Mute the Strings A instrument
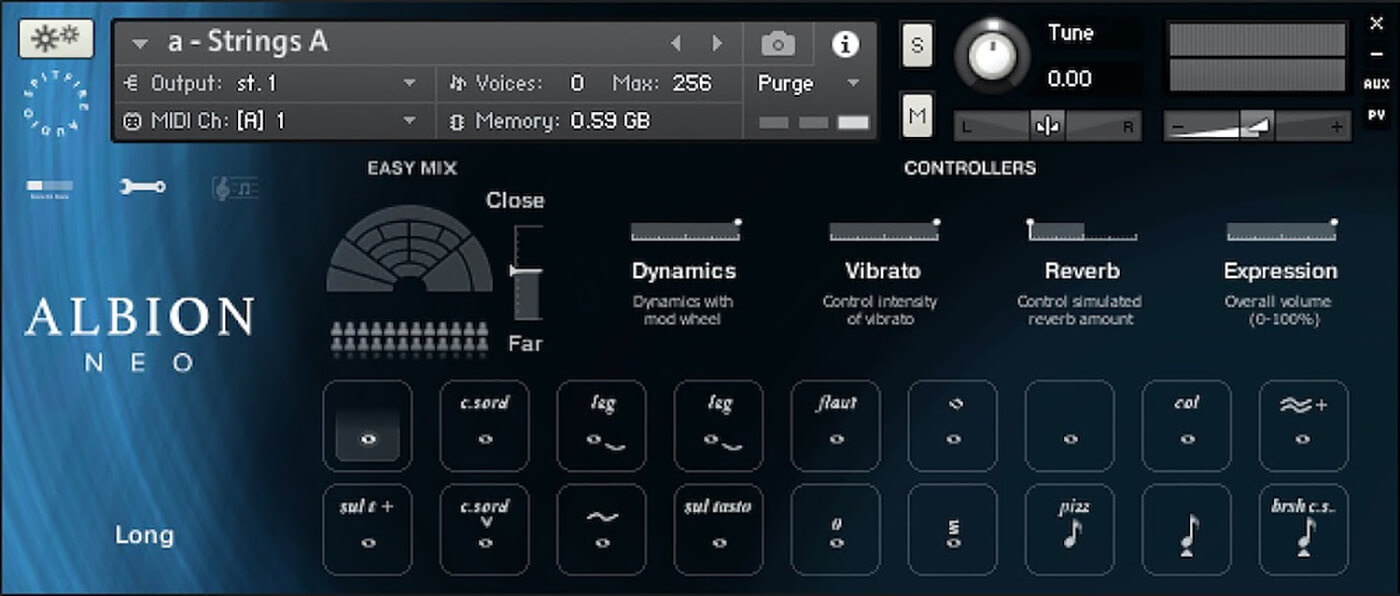Viewport: 1400px width, 596px height. pyautogui.click(x=916, y=116)
